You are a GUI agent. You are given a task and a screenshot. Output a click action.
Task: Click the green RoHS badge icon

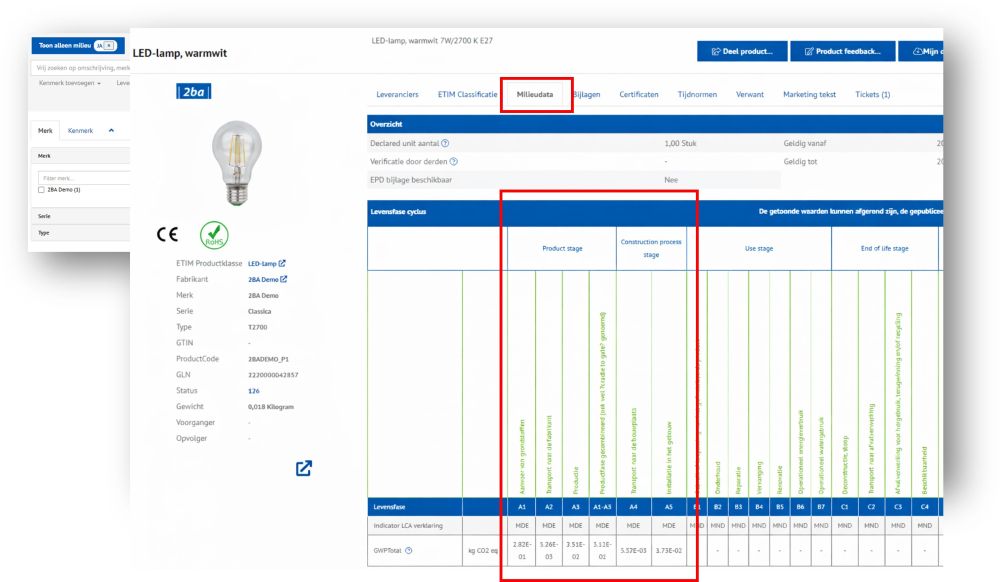pos(214,235)
